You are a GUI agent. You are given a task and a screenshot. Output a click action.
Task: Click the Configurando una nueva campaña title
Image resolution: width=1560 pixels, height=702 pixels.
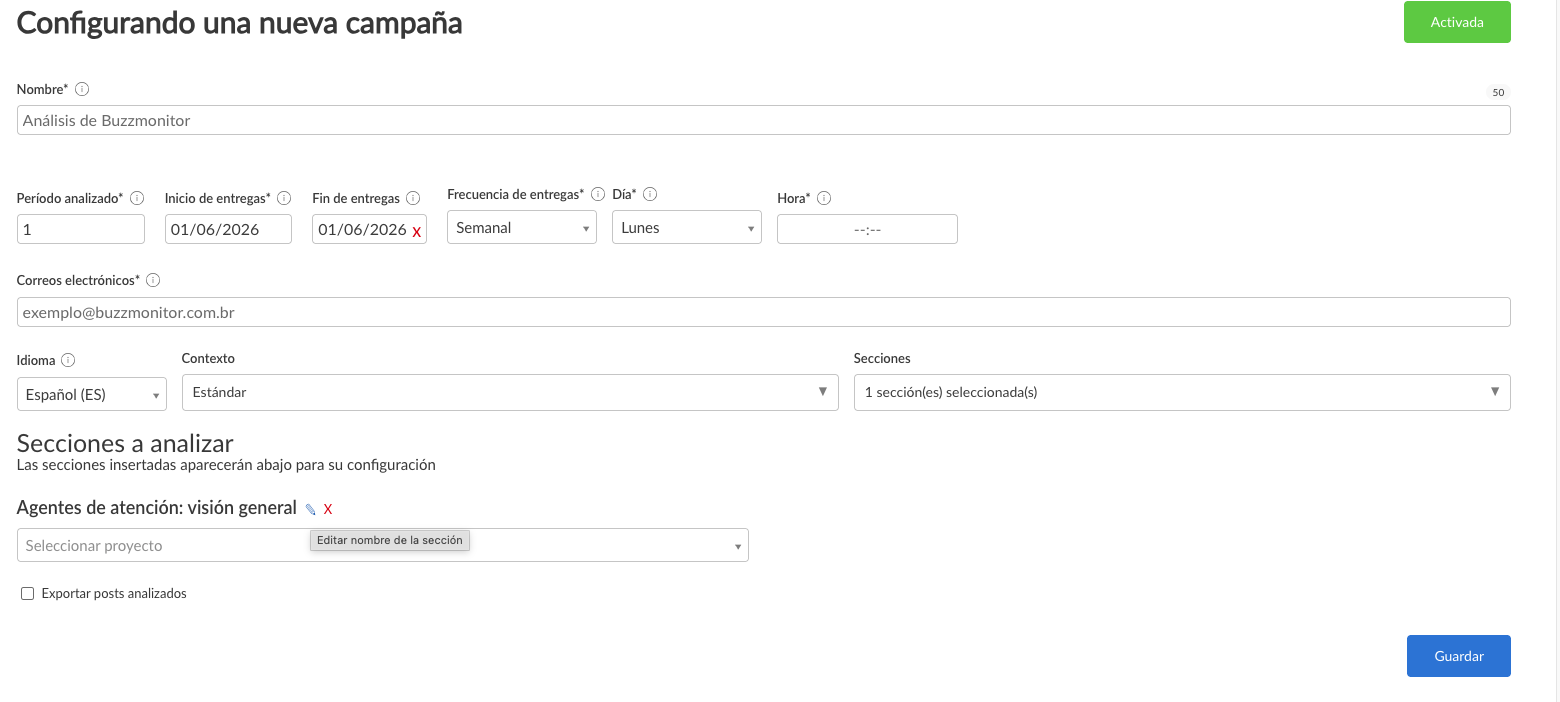click(239, 23)
